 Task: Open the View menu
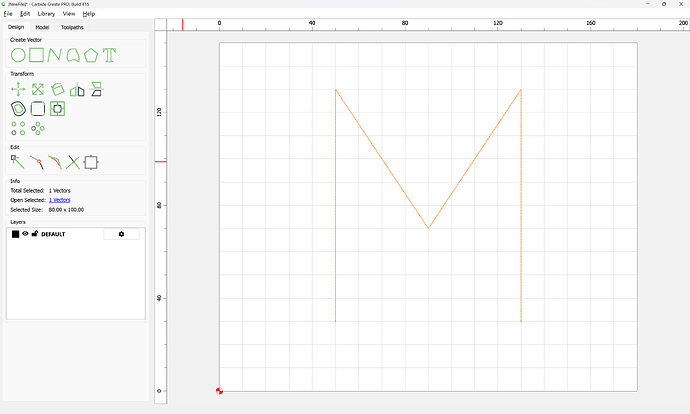coord(69,14)
